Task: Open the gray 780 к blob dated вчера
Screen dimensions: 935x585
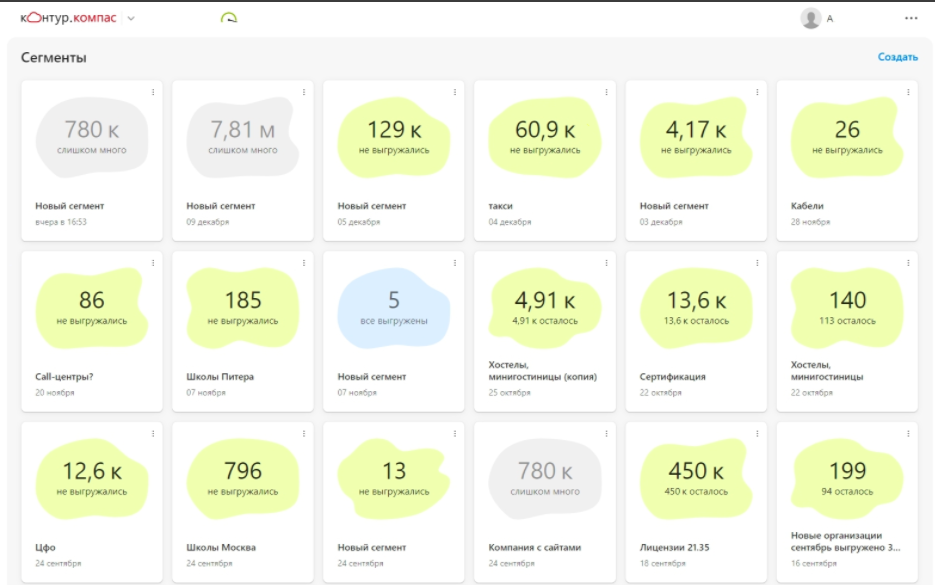Action: pyautogui.click(x=92, y=138)
